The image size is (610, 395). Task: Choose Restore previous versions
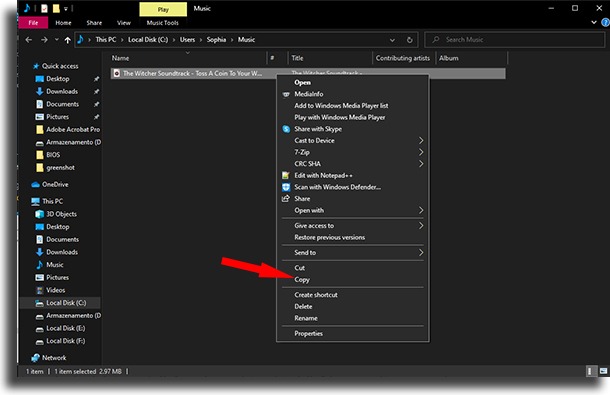click(x=352, y=237)
